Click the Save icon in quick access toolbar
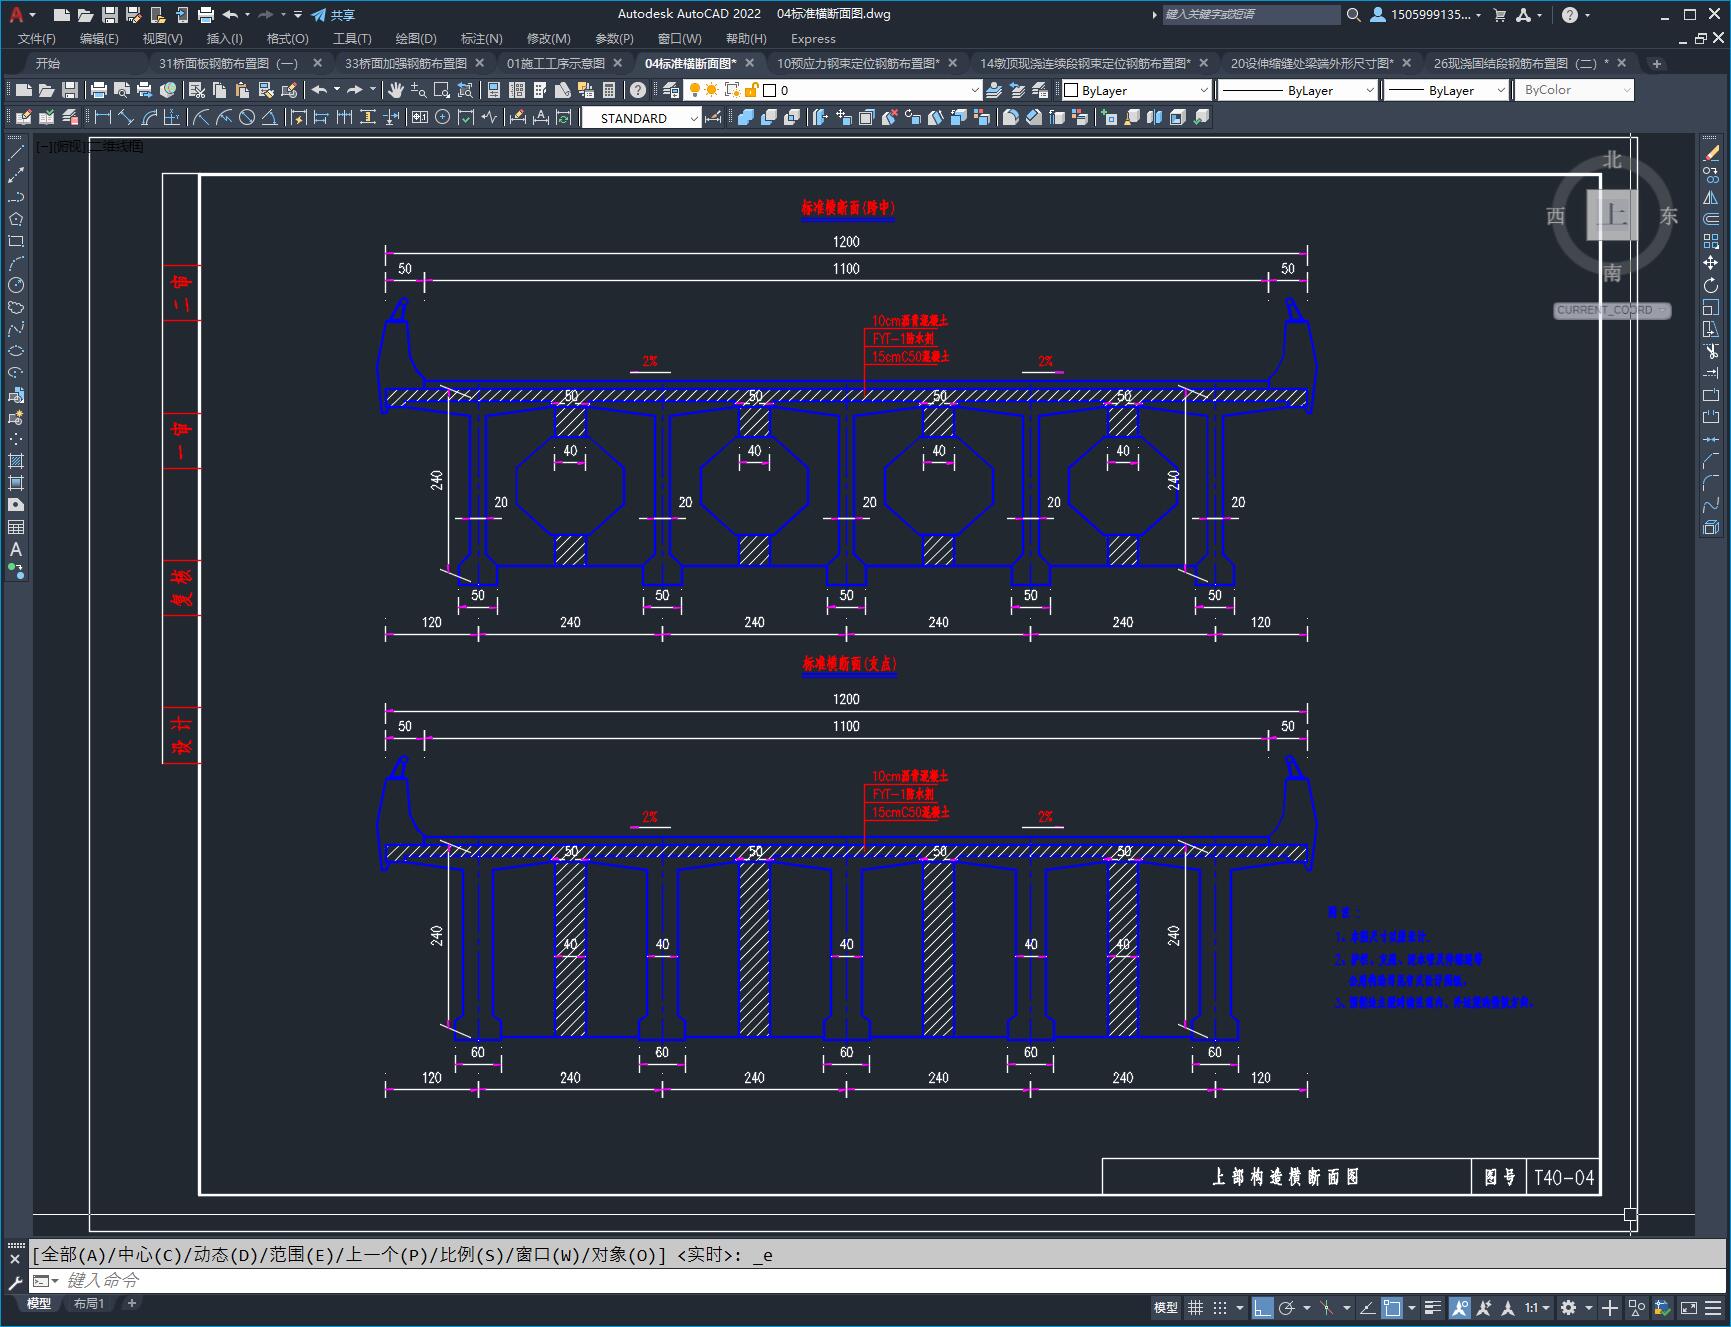 110,14
